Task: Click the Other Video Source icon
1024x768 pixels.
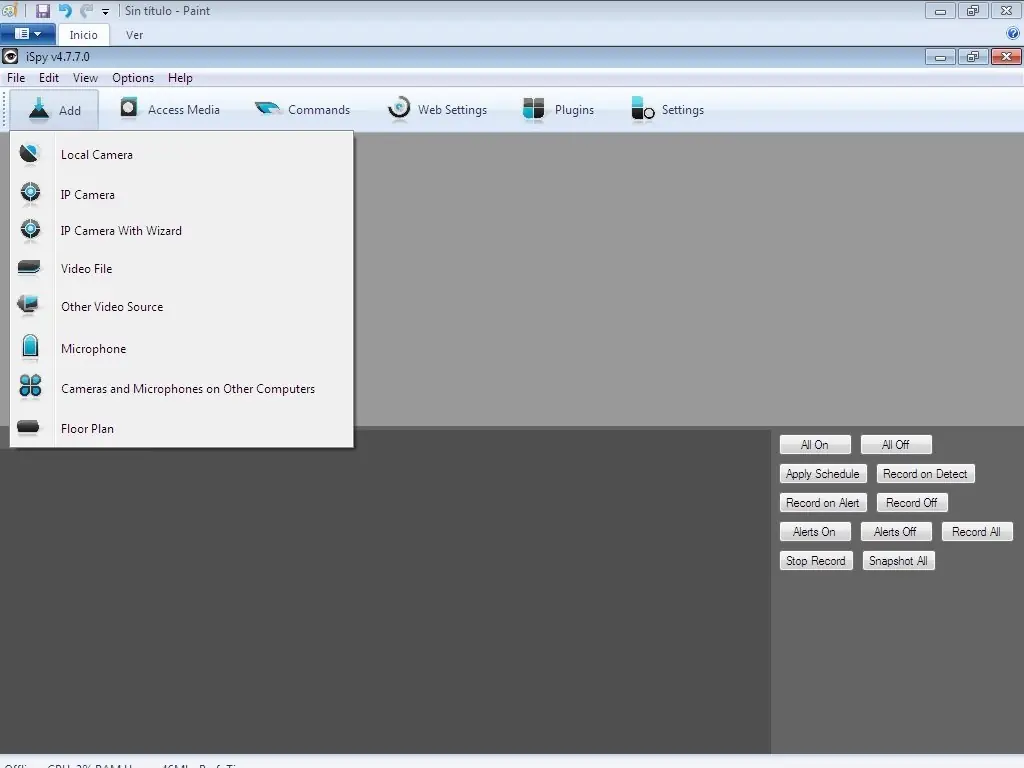Action: point(28,305)
